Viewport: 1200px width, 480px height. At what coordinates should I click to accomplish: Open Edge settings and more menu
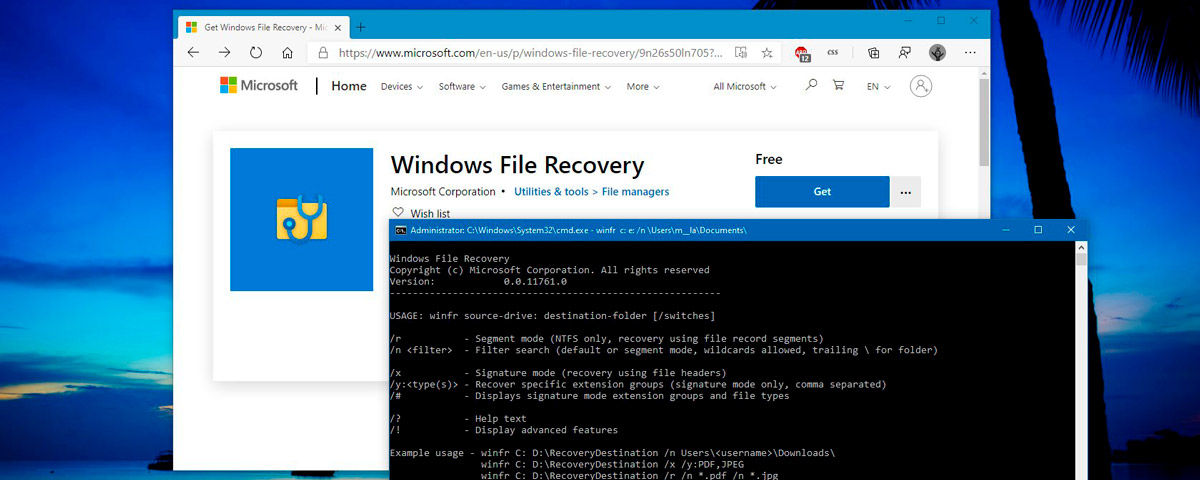(970, 52)
